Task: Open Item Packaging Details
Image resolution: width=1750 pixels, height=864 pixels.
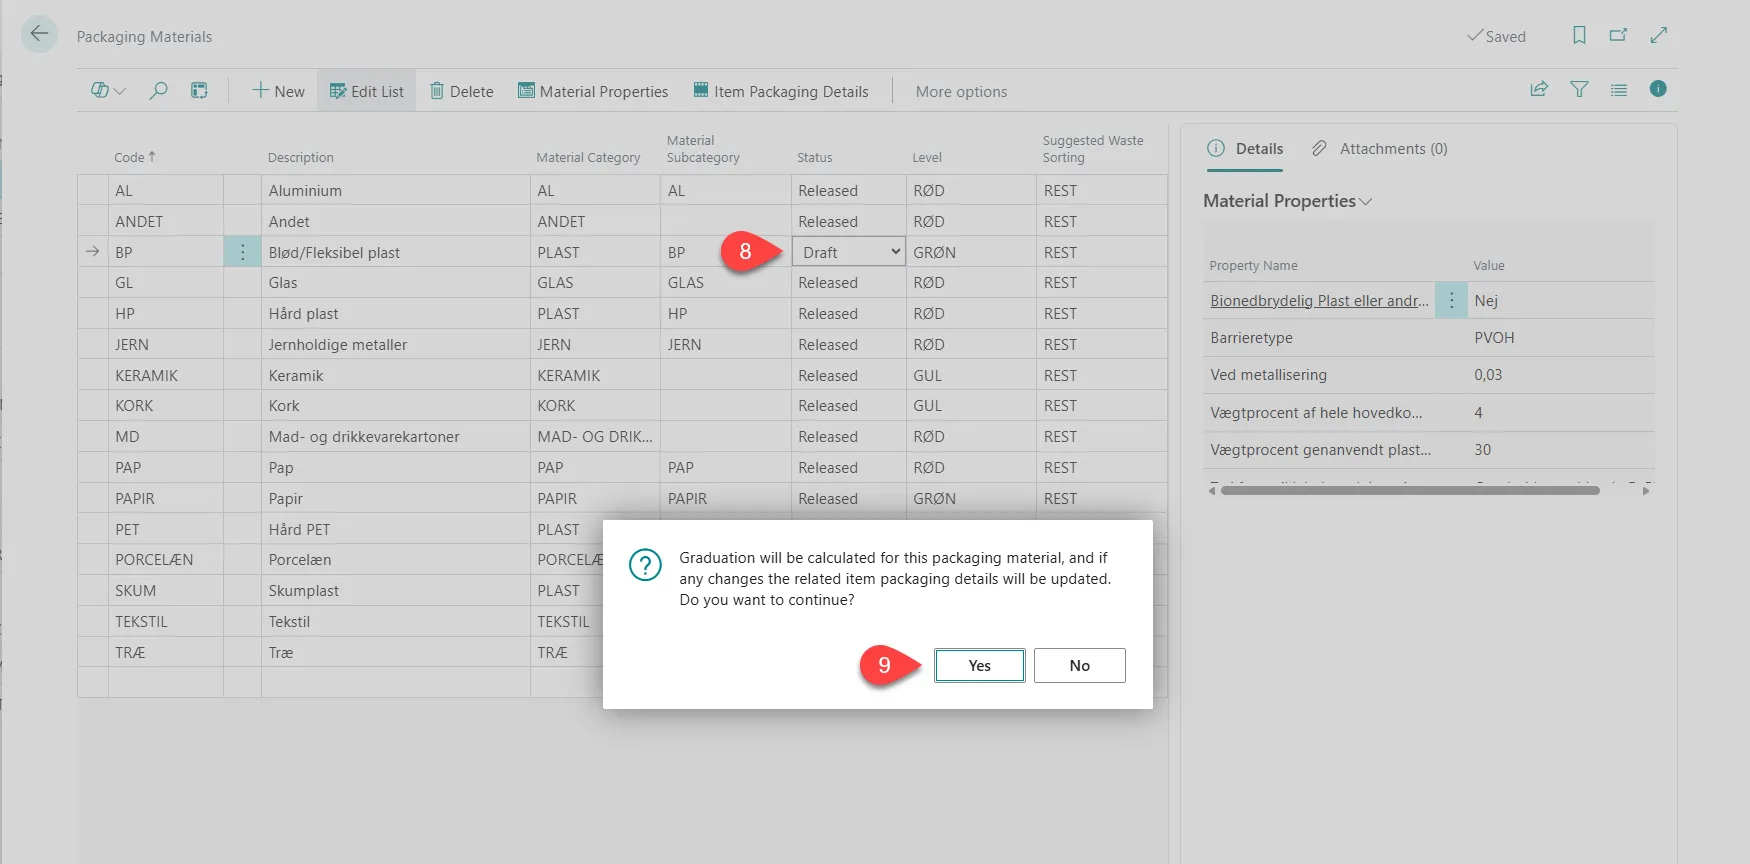Action: click(781, 91)
